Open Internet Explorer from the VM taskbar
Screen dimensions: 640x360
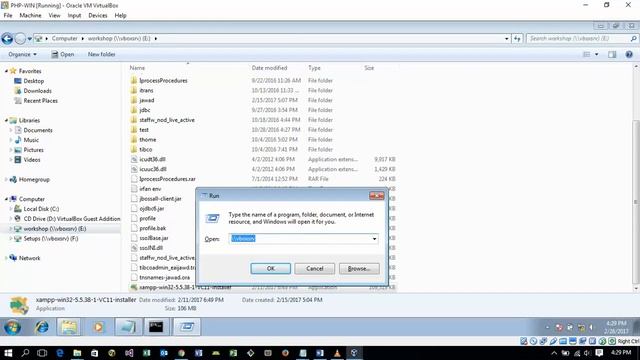pyautogui.click(x=41, y=327)
